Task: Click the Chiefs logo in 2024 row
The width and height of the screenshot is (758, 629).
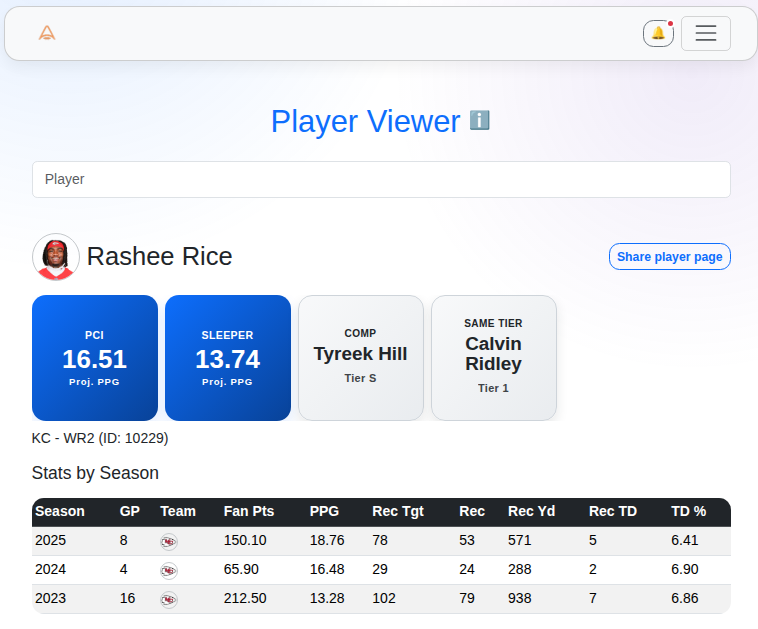Action: tap(169, 570)
